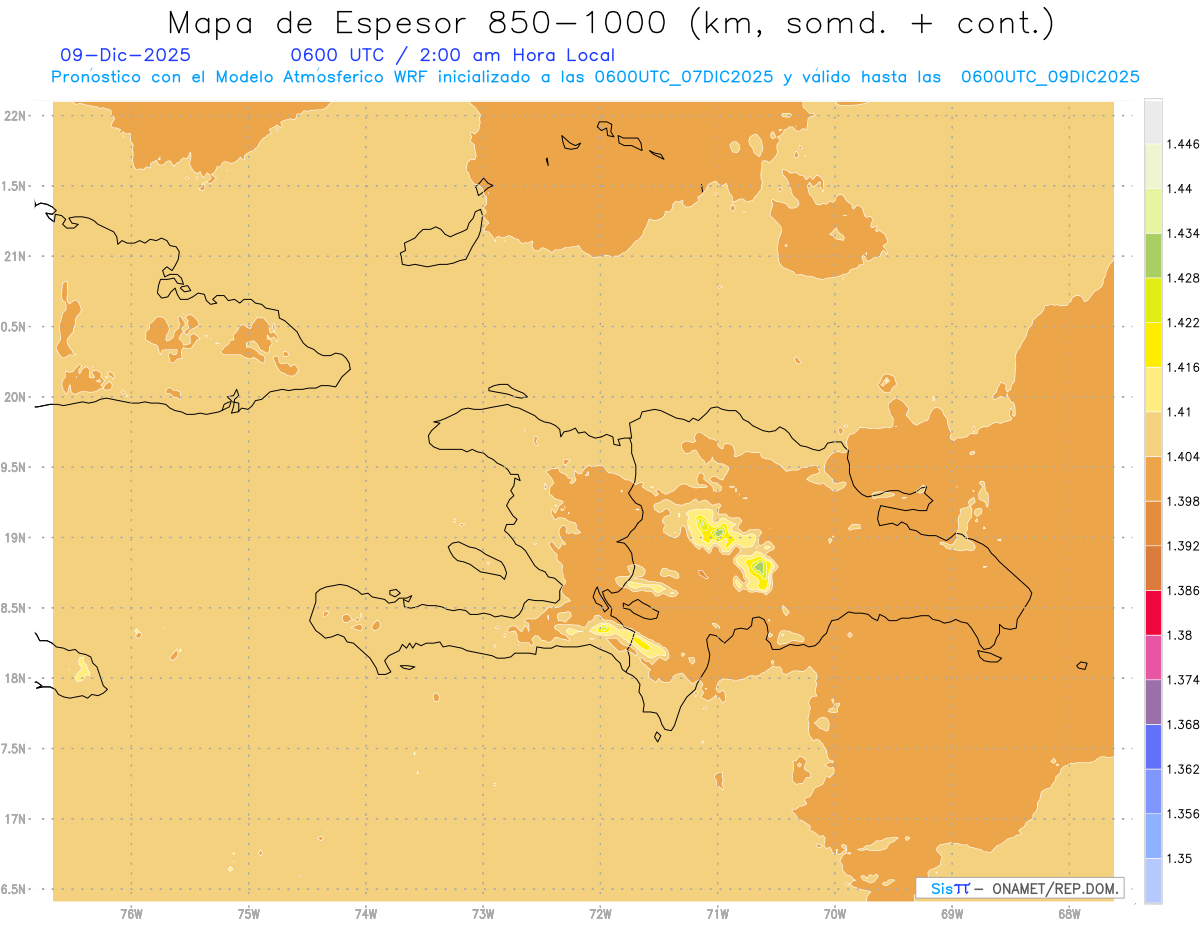Click the 76W longitude label
The image size is (1200, 927).
(x=131, y=914)
